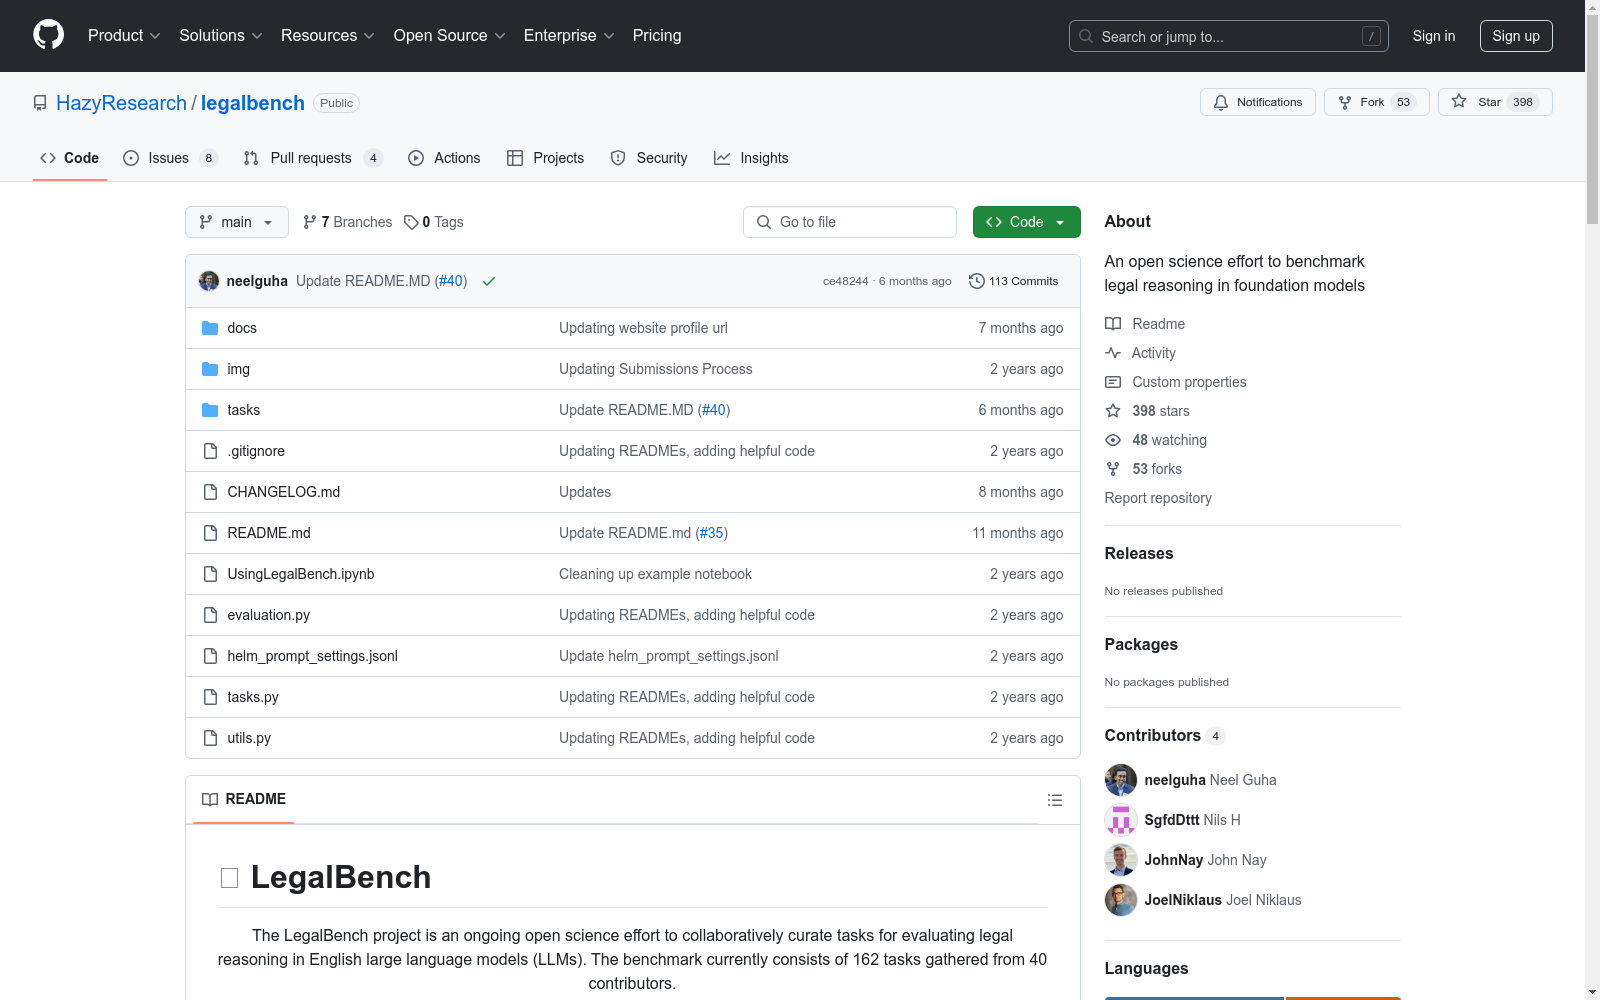Open the Pull requests tab
Image resolution: width=1600 pixels, height=1000 pixels.
coord(313,158)
